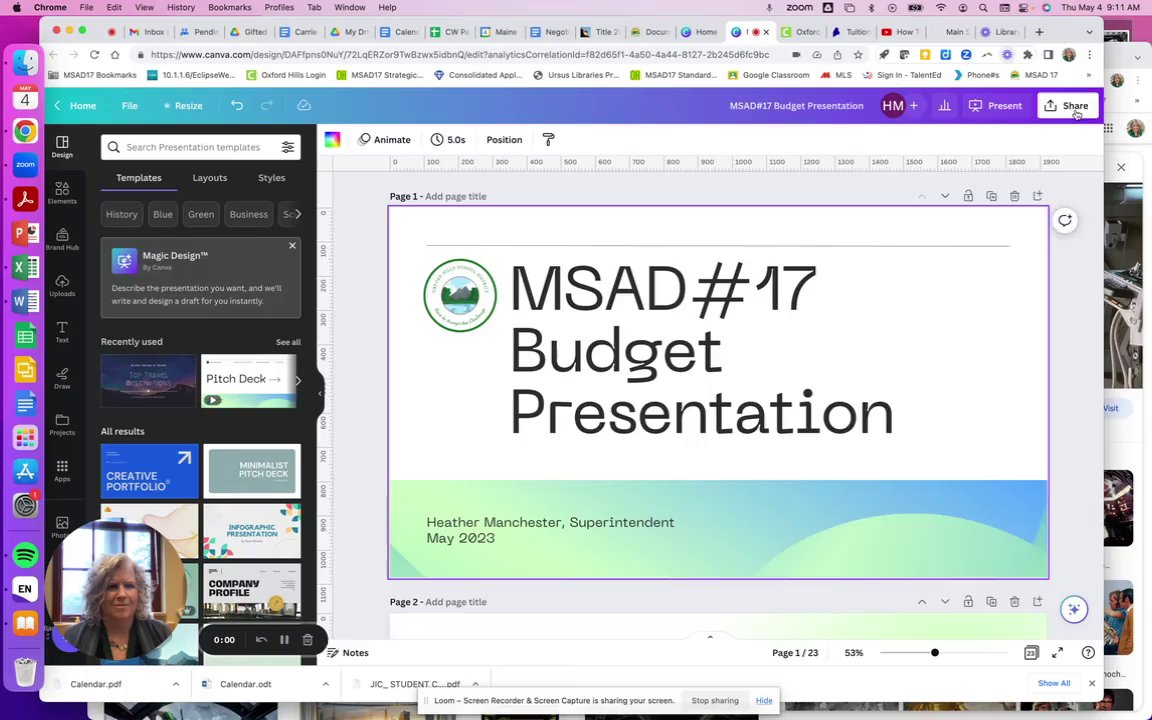This screenshot has height=720, width=1152.
Task: Lock Page 1 with the lock icon
Action: (x=968, y=196)
